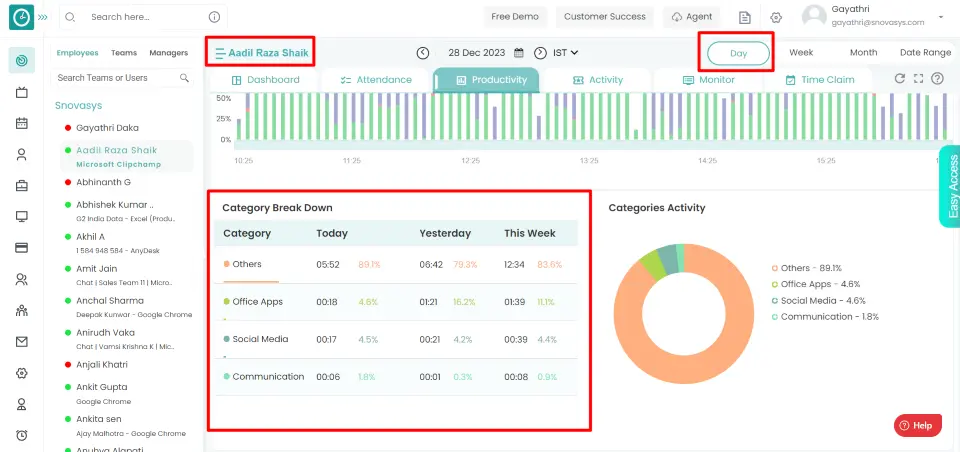The width and height of the screenshot is (960, 452).
Task: Click the Agent download button
Action: (x=692, y=17)
